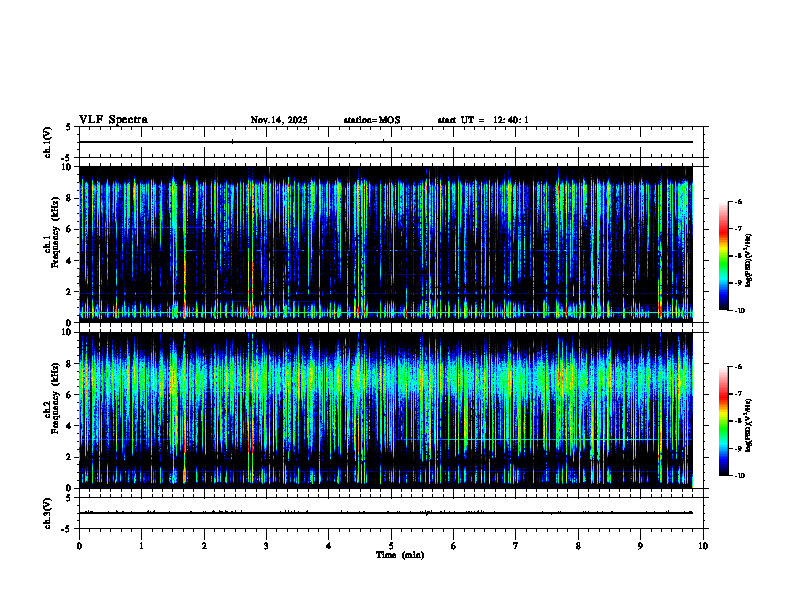Screen dimensions: 792x612
Task: Click the ch.2 frequency axis "6" tick label
Action: 70,395
